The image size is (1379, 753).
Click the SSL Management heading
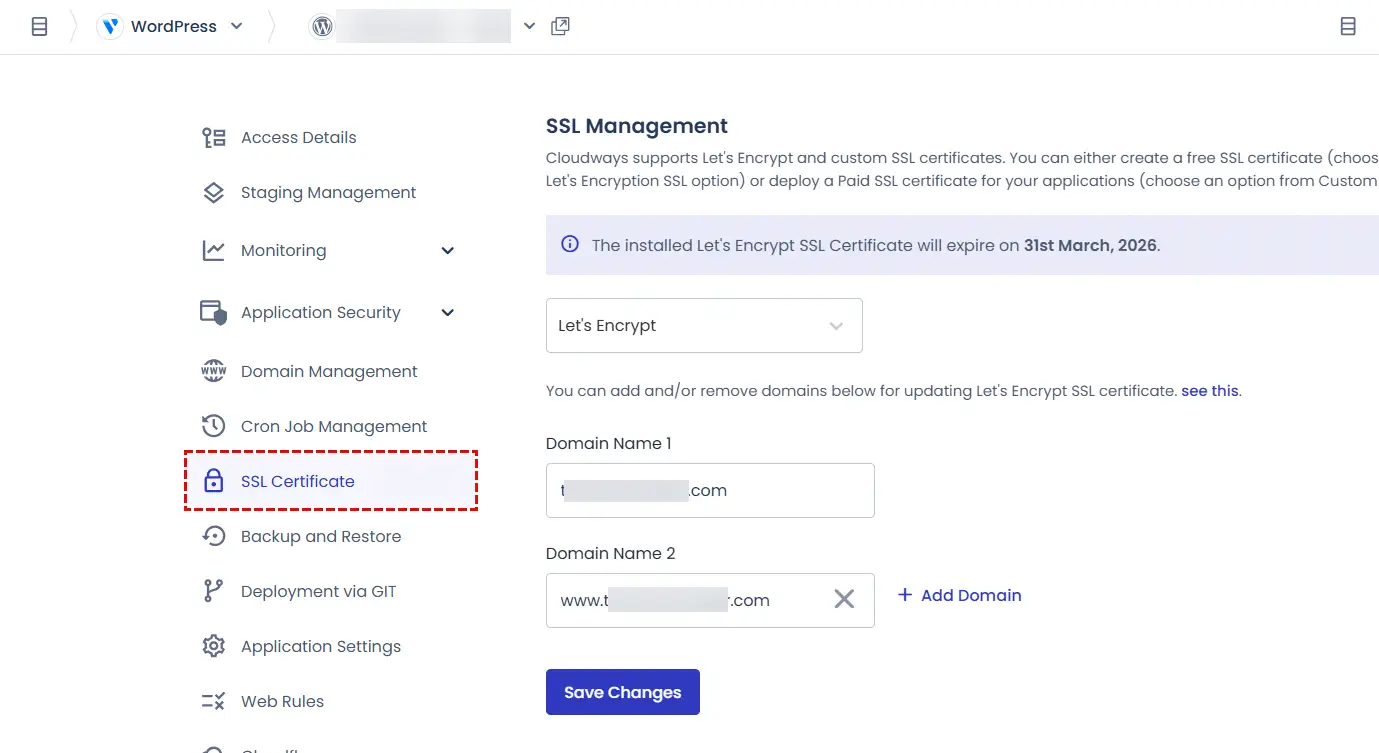click(x=637, y=126)
